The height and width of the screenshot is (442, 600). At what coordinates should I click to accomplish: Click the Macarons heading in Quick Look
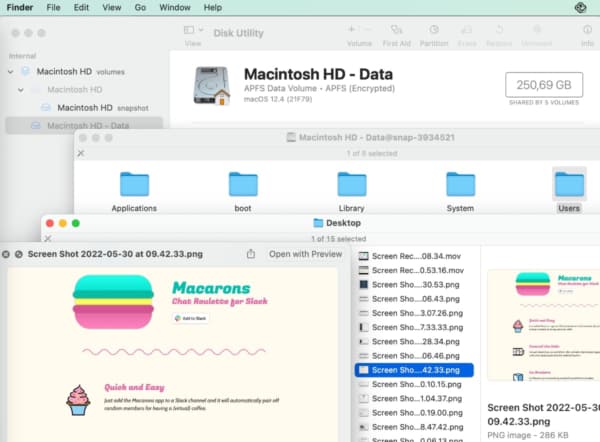coord(211,288)
